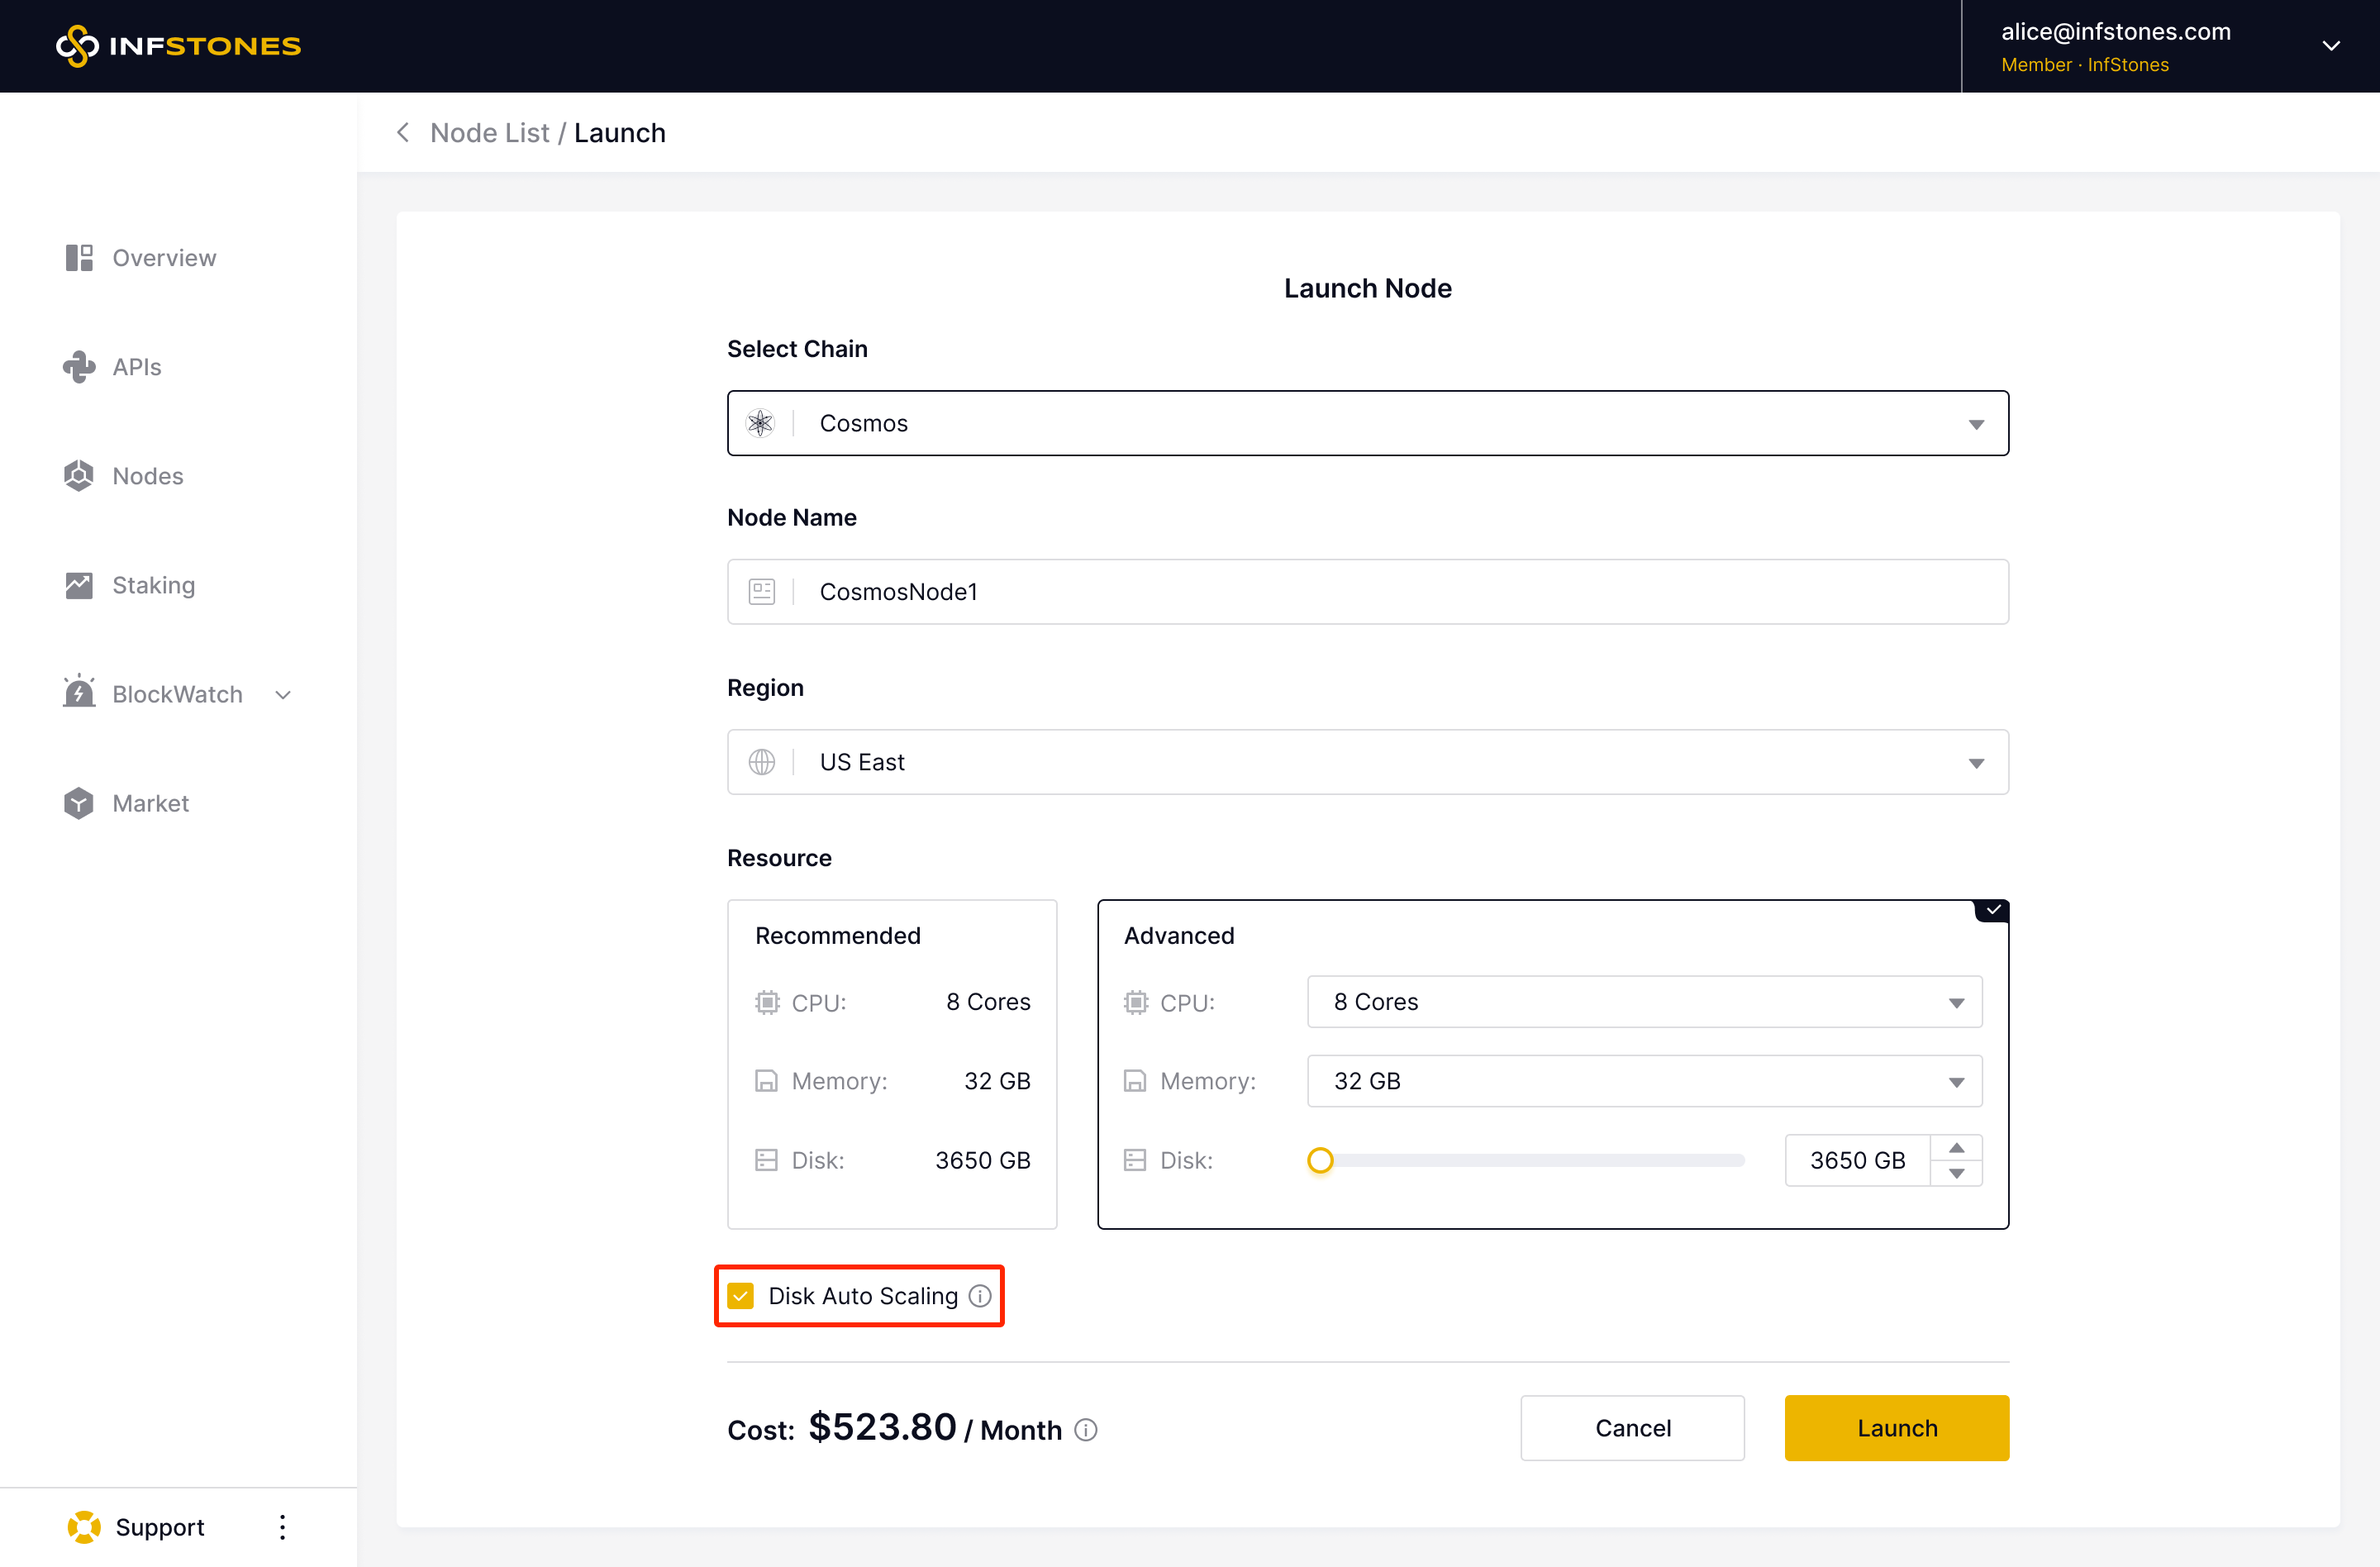
Task: Open the Support three-dot menu
Action: point(283,1527)
